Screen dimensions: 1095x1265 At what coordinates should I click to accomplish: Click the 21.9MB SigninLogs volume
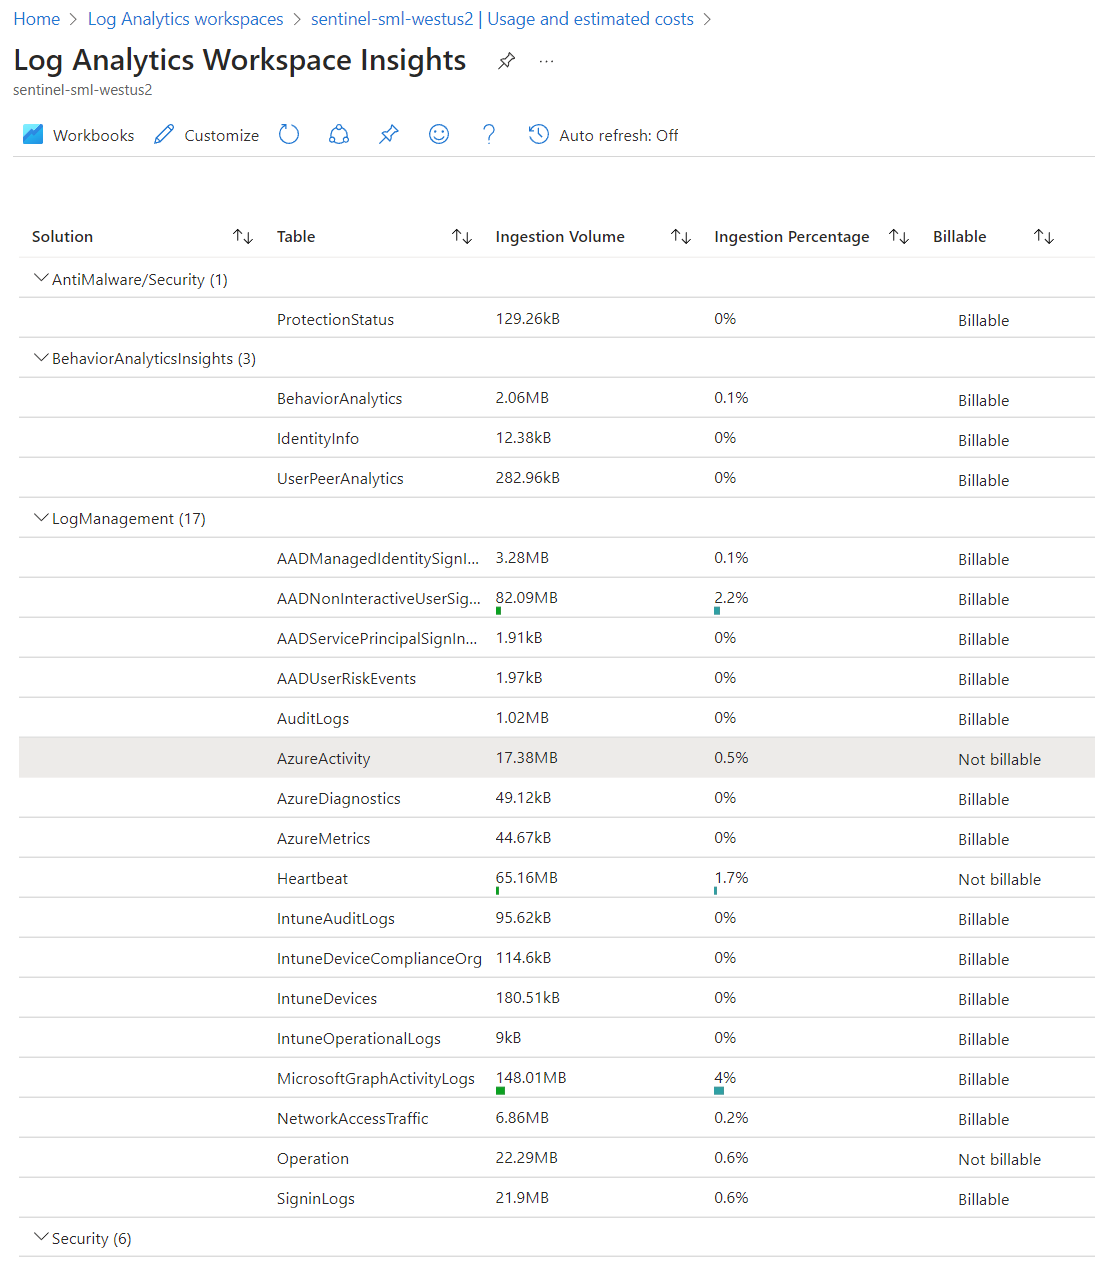pos(522,1198)
